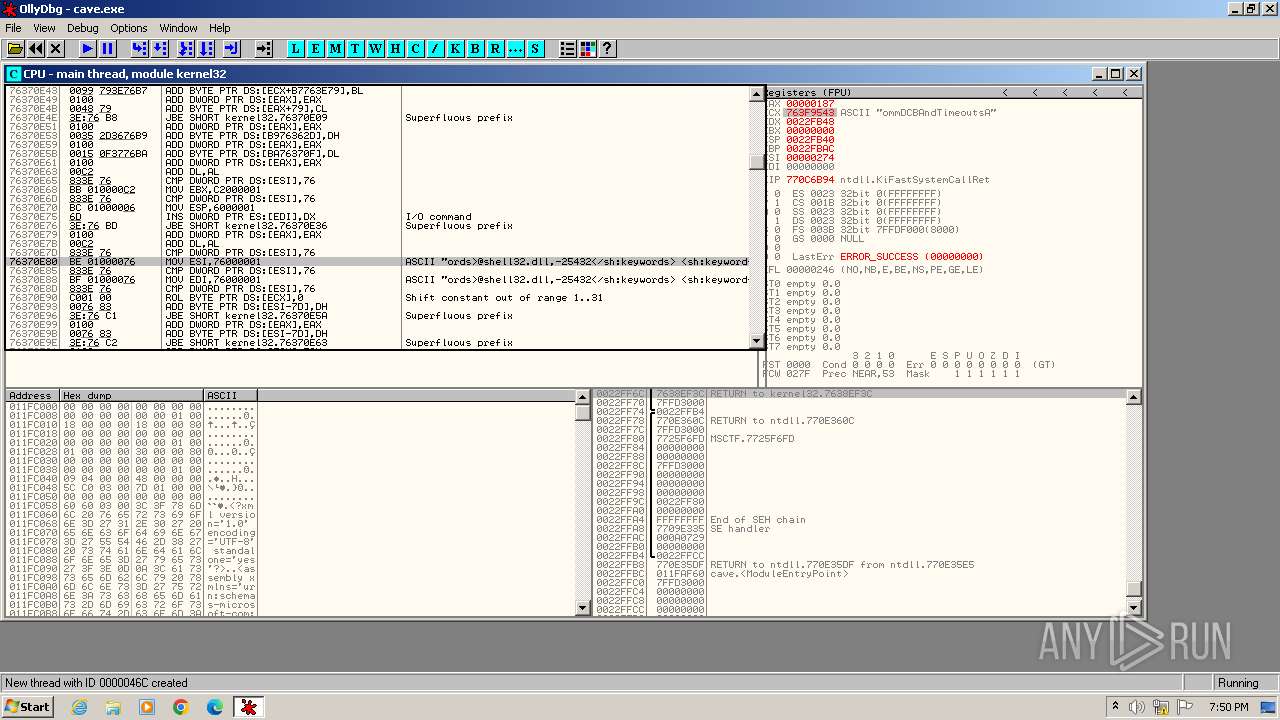This screenshot has width=1280, height=720.
Task: Show Log window via L button
Action: [295, 48]
